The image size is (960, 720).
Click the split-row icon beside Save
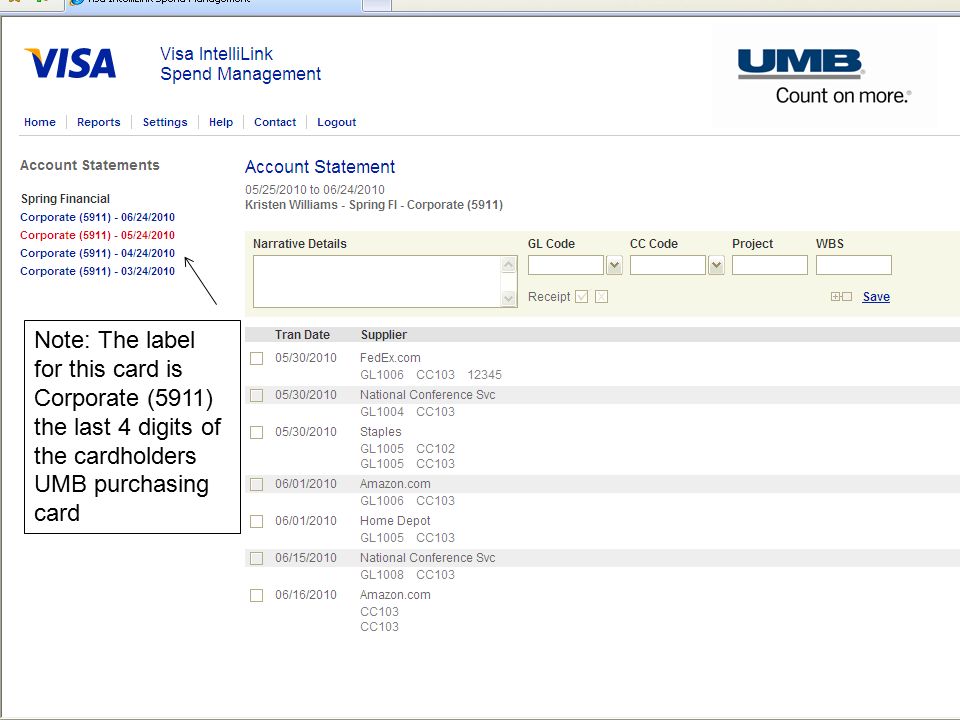(841, 297)
